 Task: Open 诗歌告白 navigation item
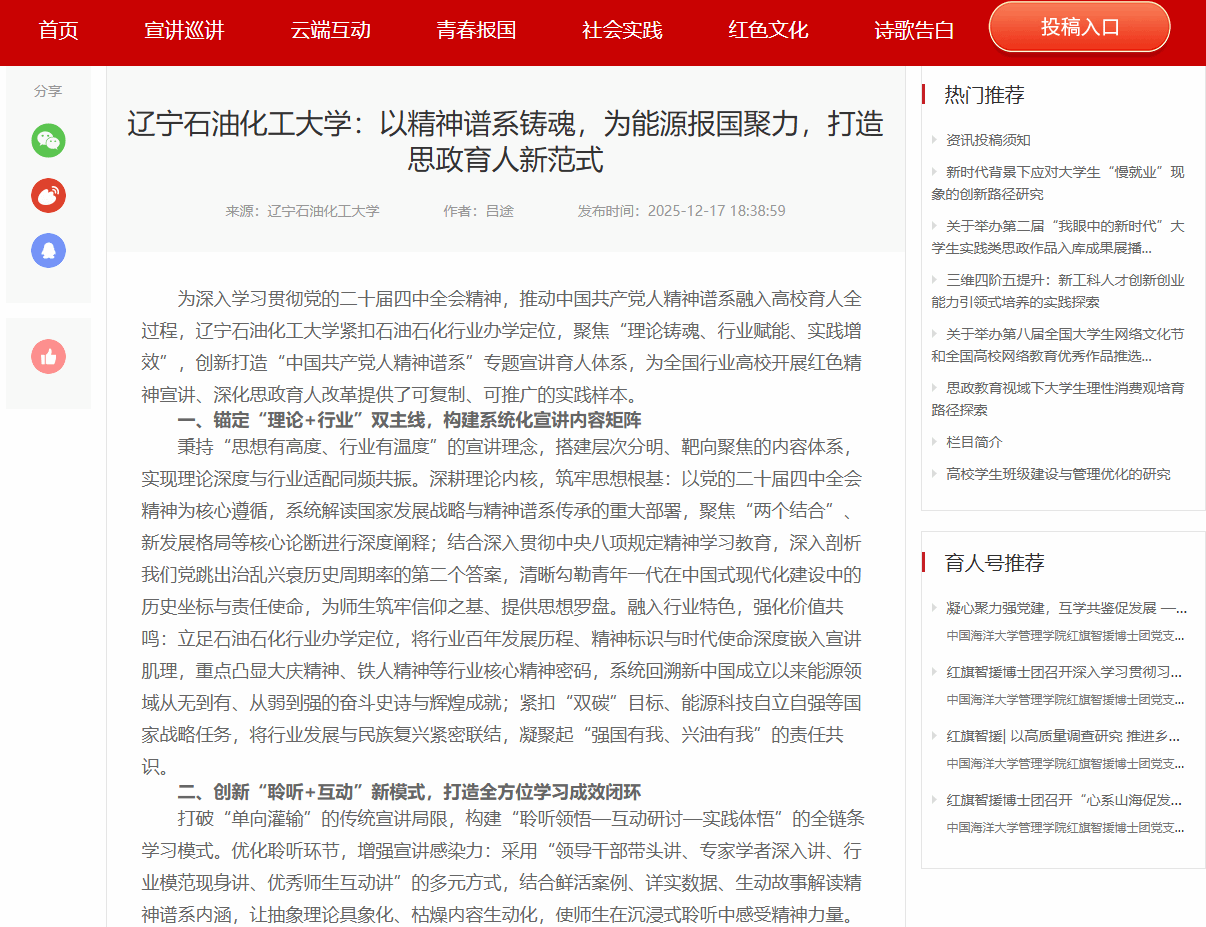pos(914,30)
